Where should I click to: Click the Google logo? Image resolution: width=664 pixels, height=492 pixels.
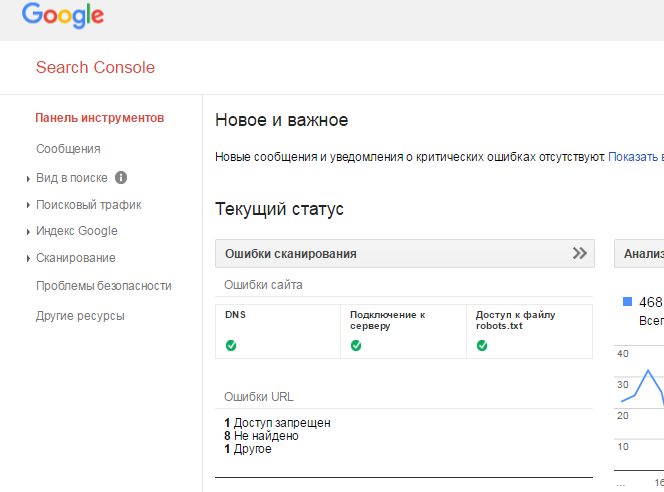(x=63, y=15)
